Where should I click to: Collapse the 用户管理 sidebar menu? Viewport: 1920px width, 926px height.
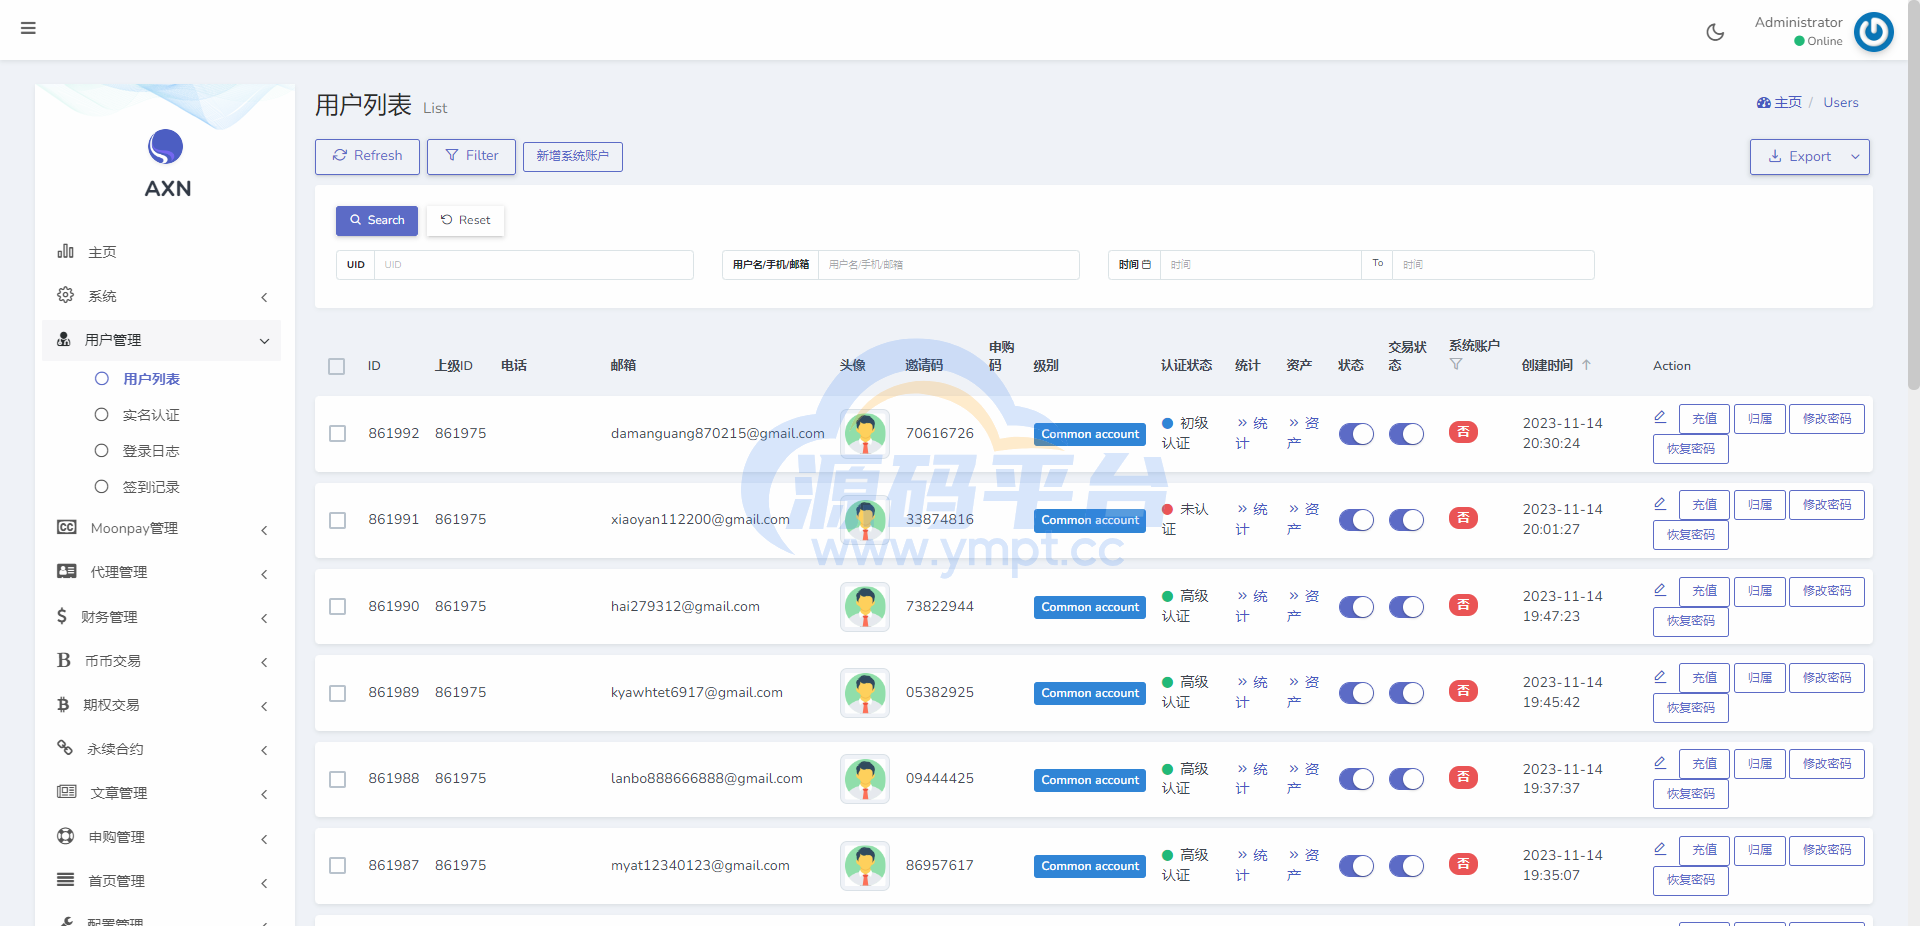[161, 340]
